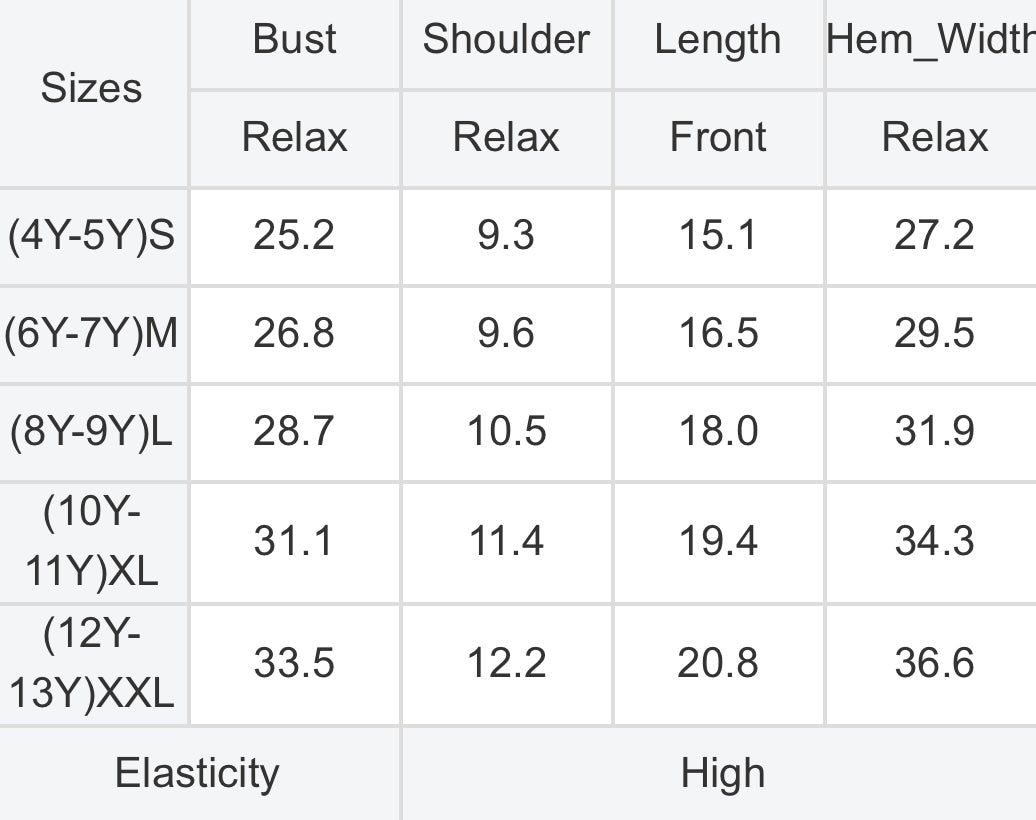Click the Shoulder column header
1036x820 pixels.
[x=506, y=40]
